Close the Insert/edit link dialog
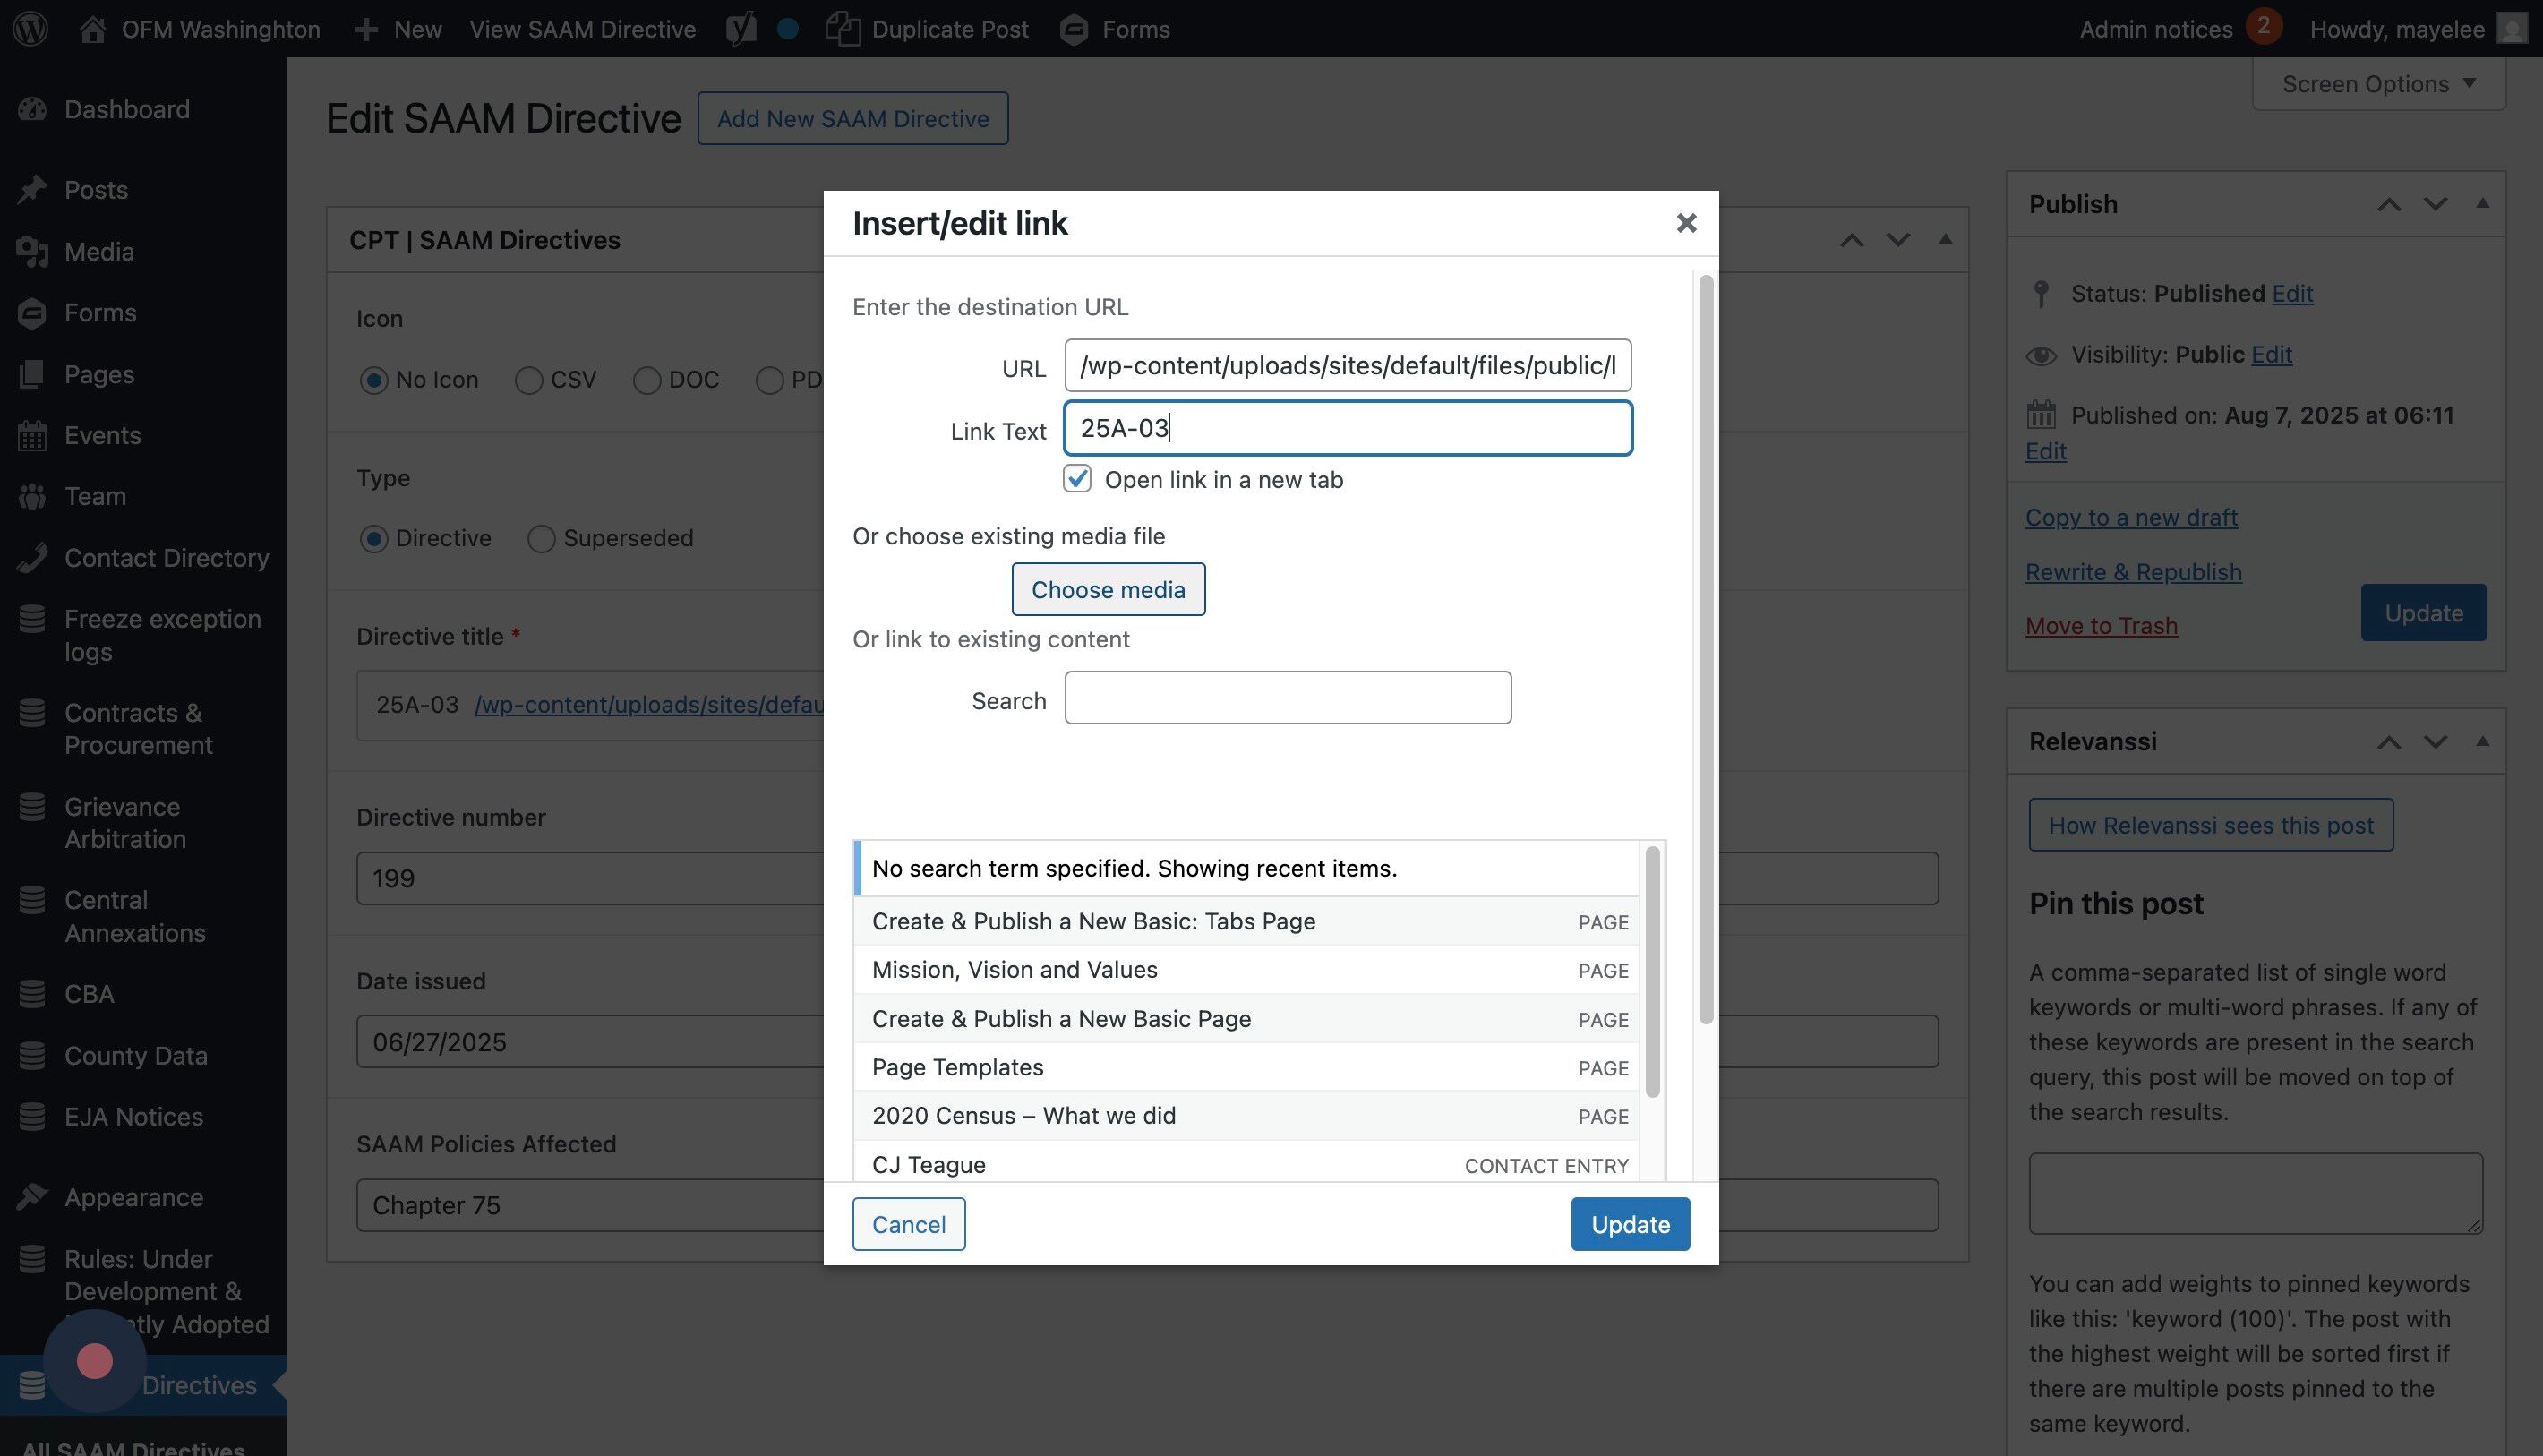2543x1456 pixels. [x=1686, y=223]
